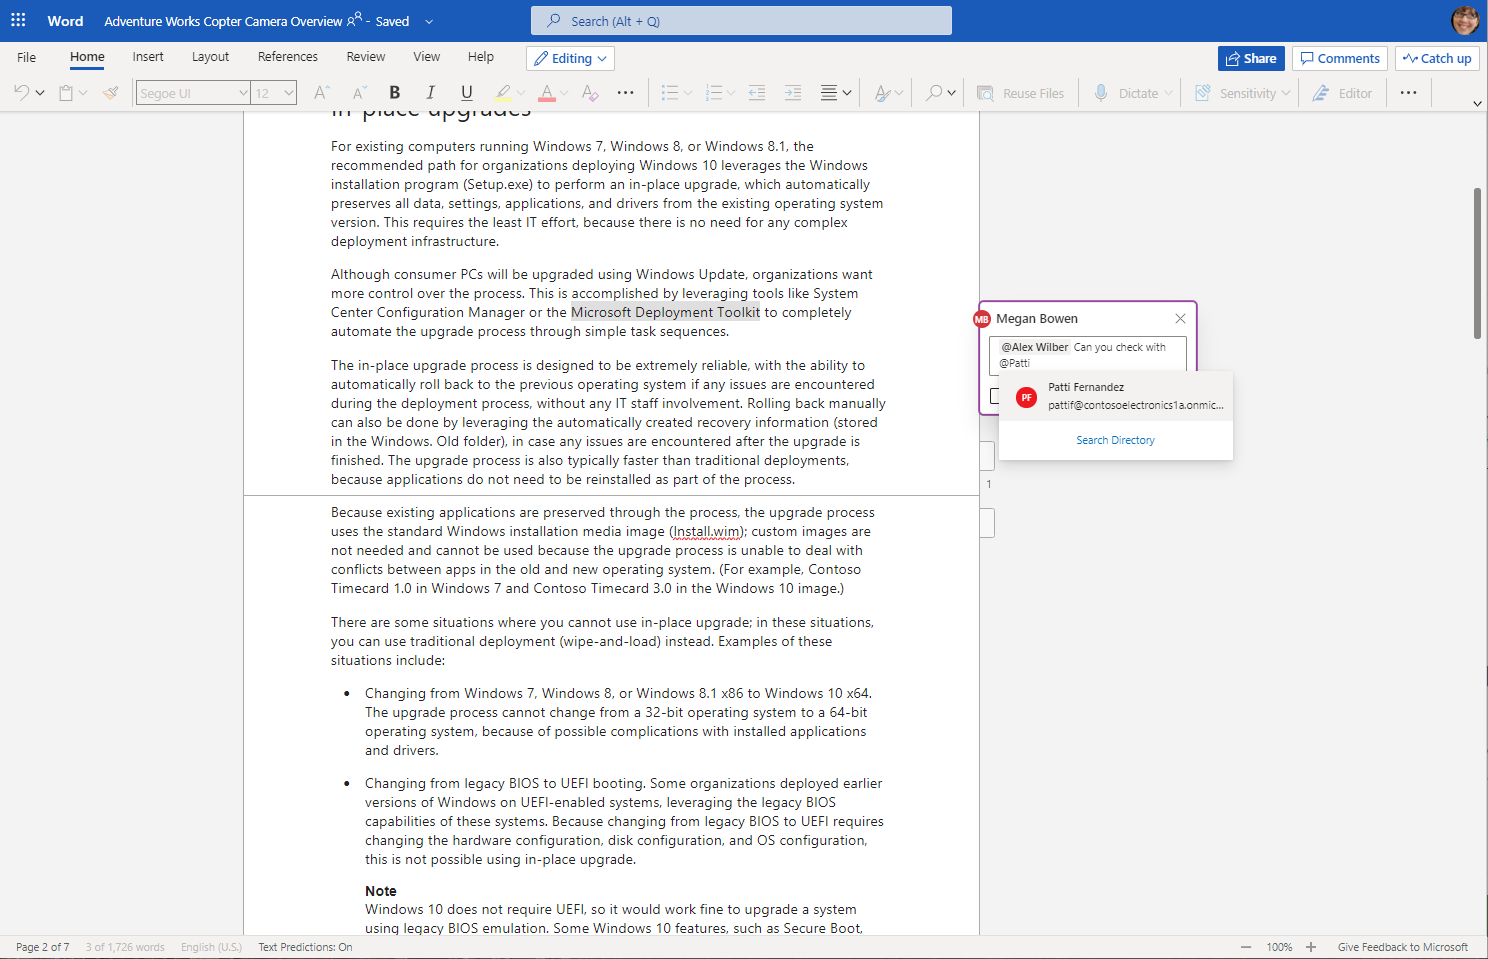Click the 100% zoom level

click(x=1279, y=947)
